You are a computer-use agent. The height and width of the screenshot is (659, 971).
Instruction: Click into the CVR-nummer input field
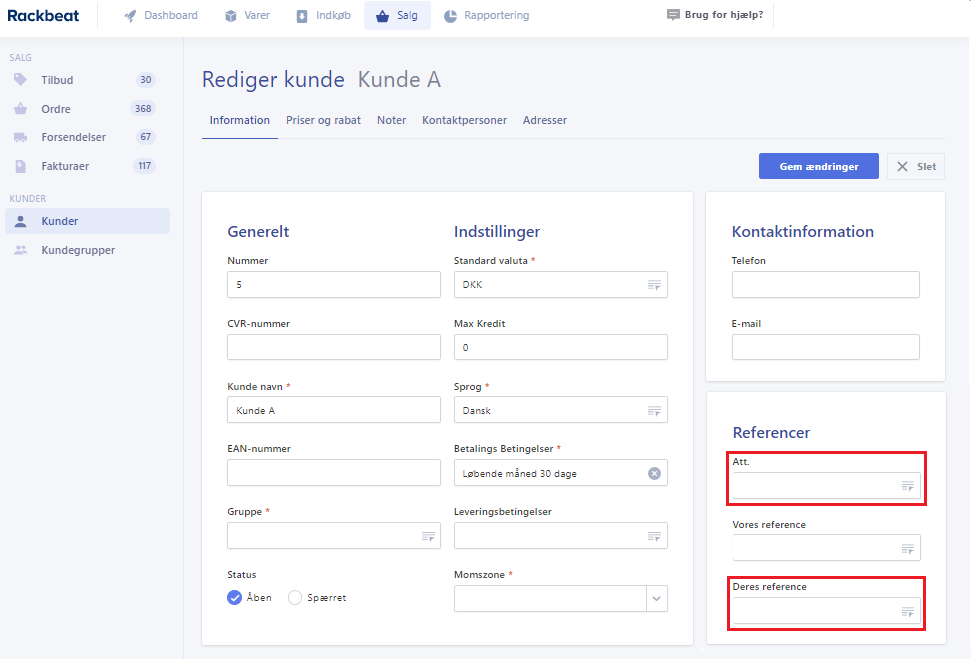pyautogui.click(x=334, y=347)
